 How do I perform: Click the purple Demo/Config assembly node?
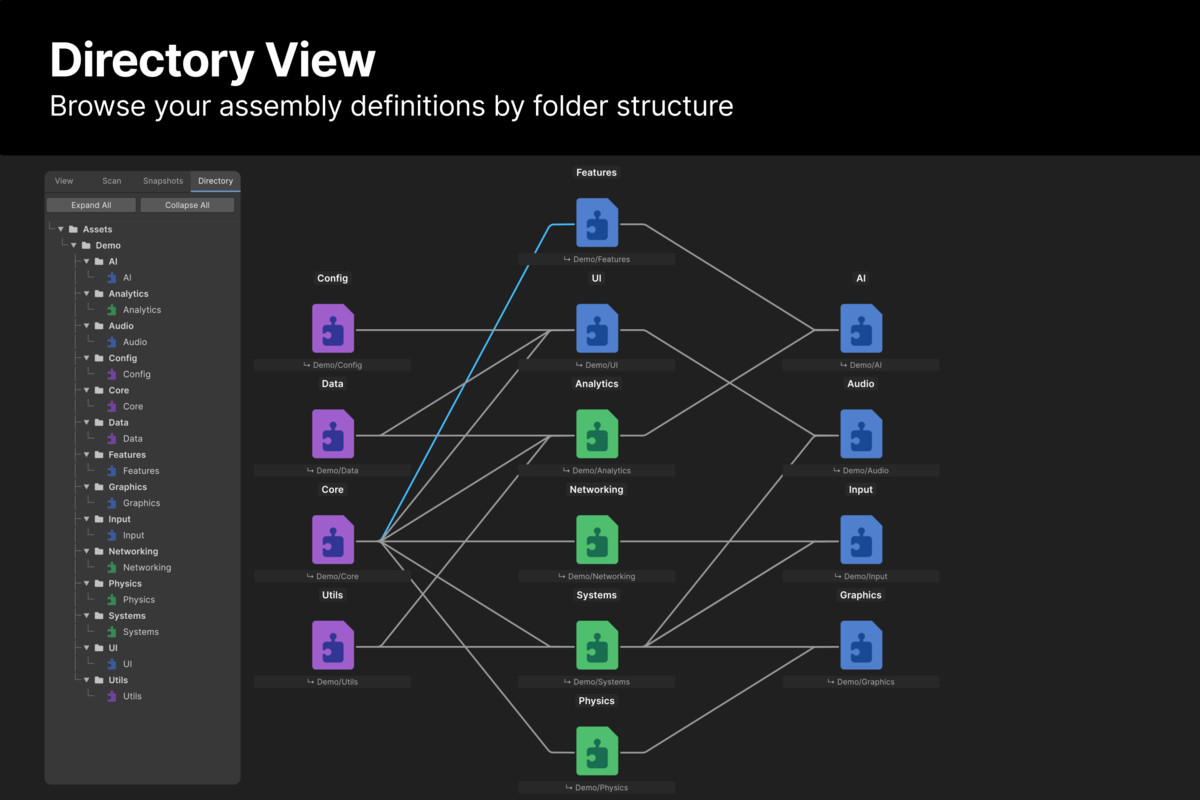pyautogui.click(x=332, y=328)
